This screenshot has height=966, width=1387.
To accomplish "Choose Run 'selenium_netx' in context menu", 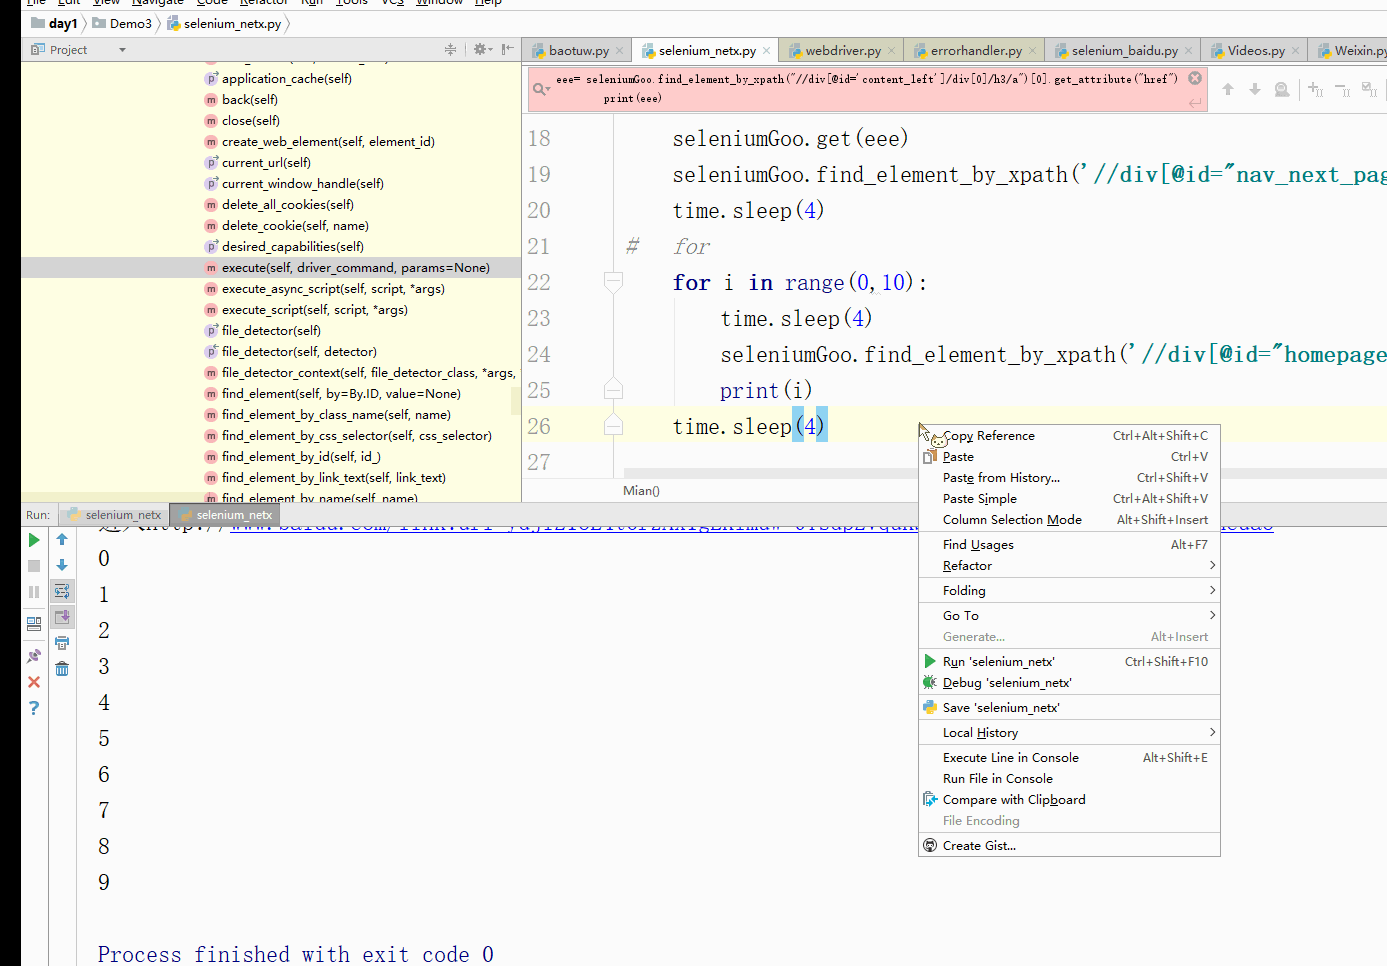I will 998,662.
